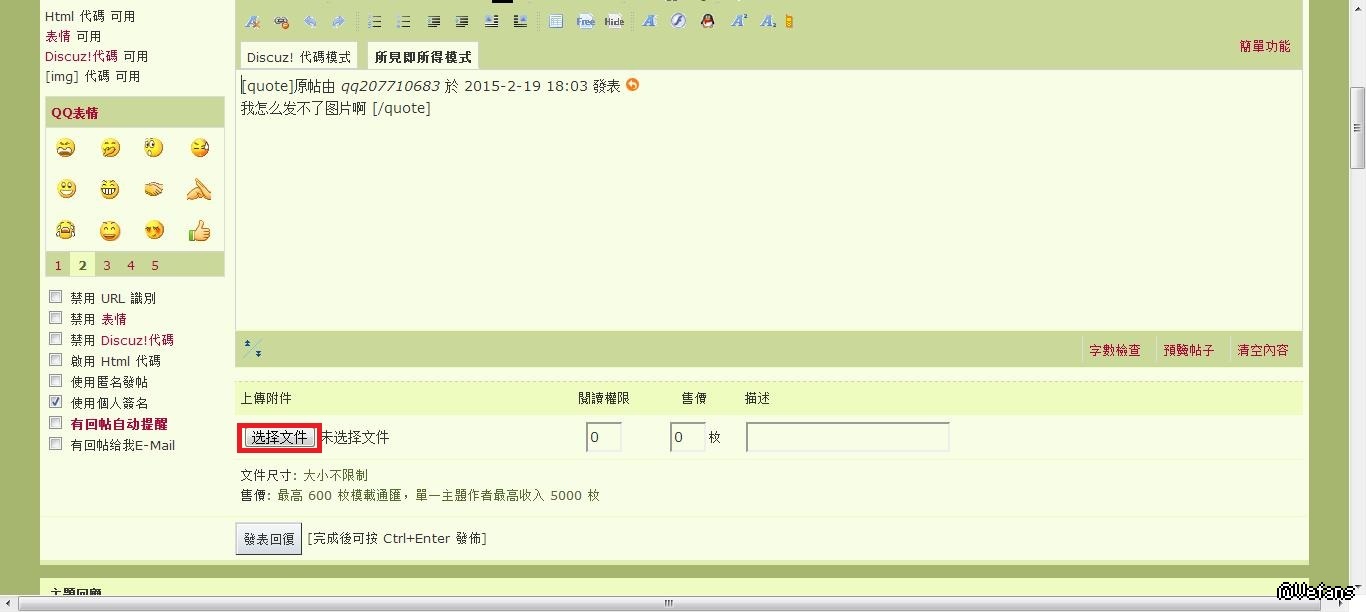
Task: Click the 未选择文件 text
Action: pyautogui.click(x=355, y=437)
